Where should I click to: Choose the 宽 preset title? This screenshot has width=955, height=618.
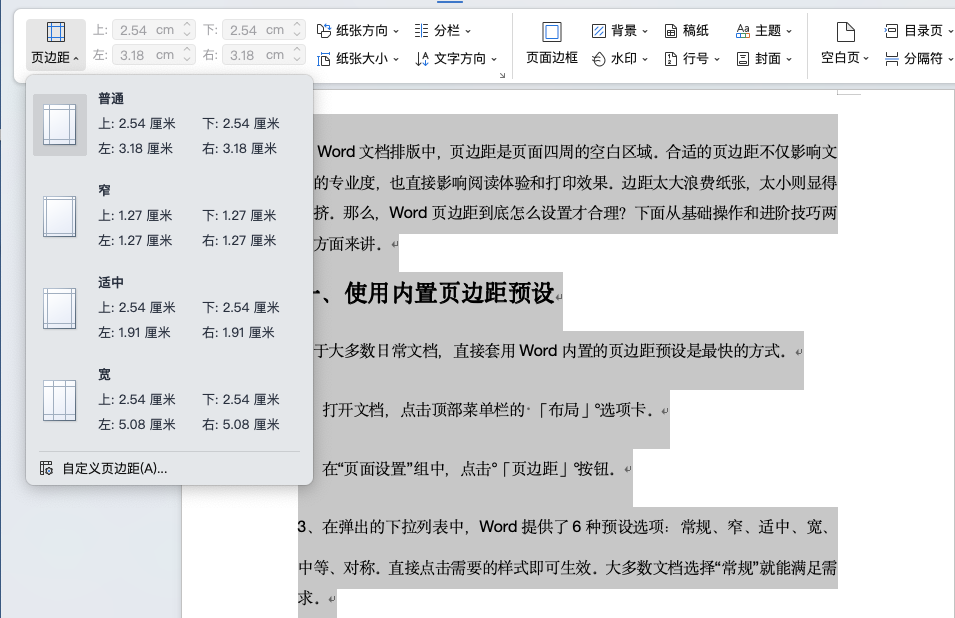[105, 374]
